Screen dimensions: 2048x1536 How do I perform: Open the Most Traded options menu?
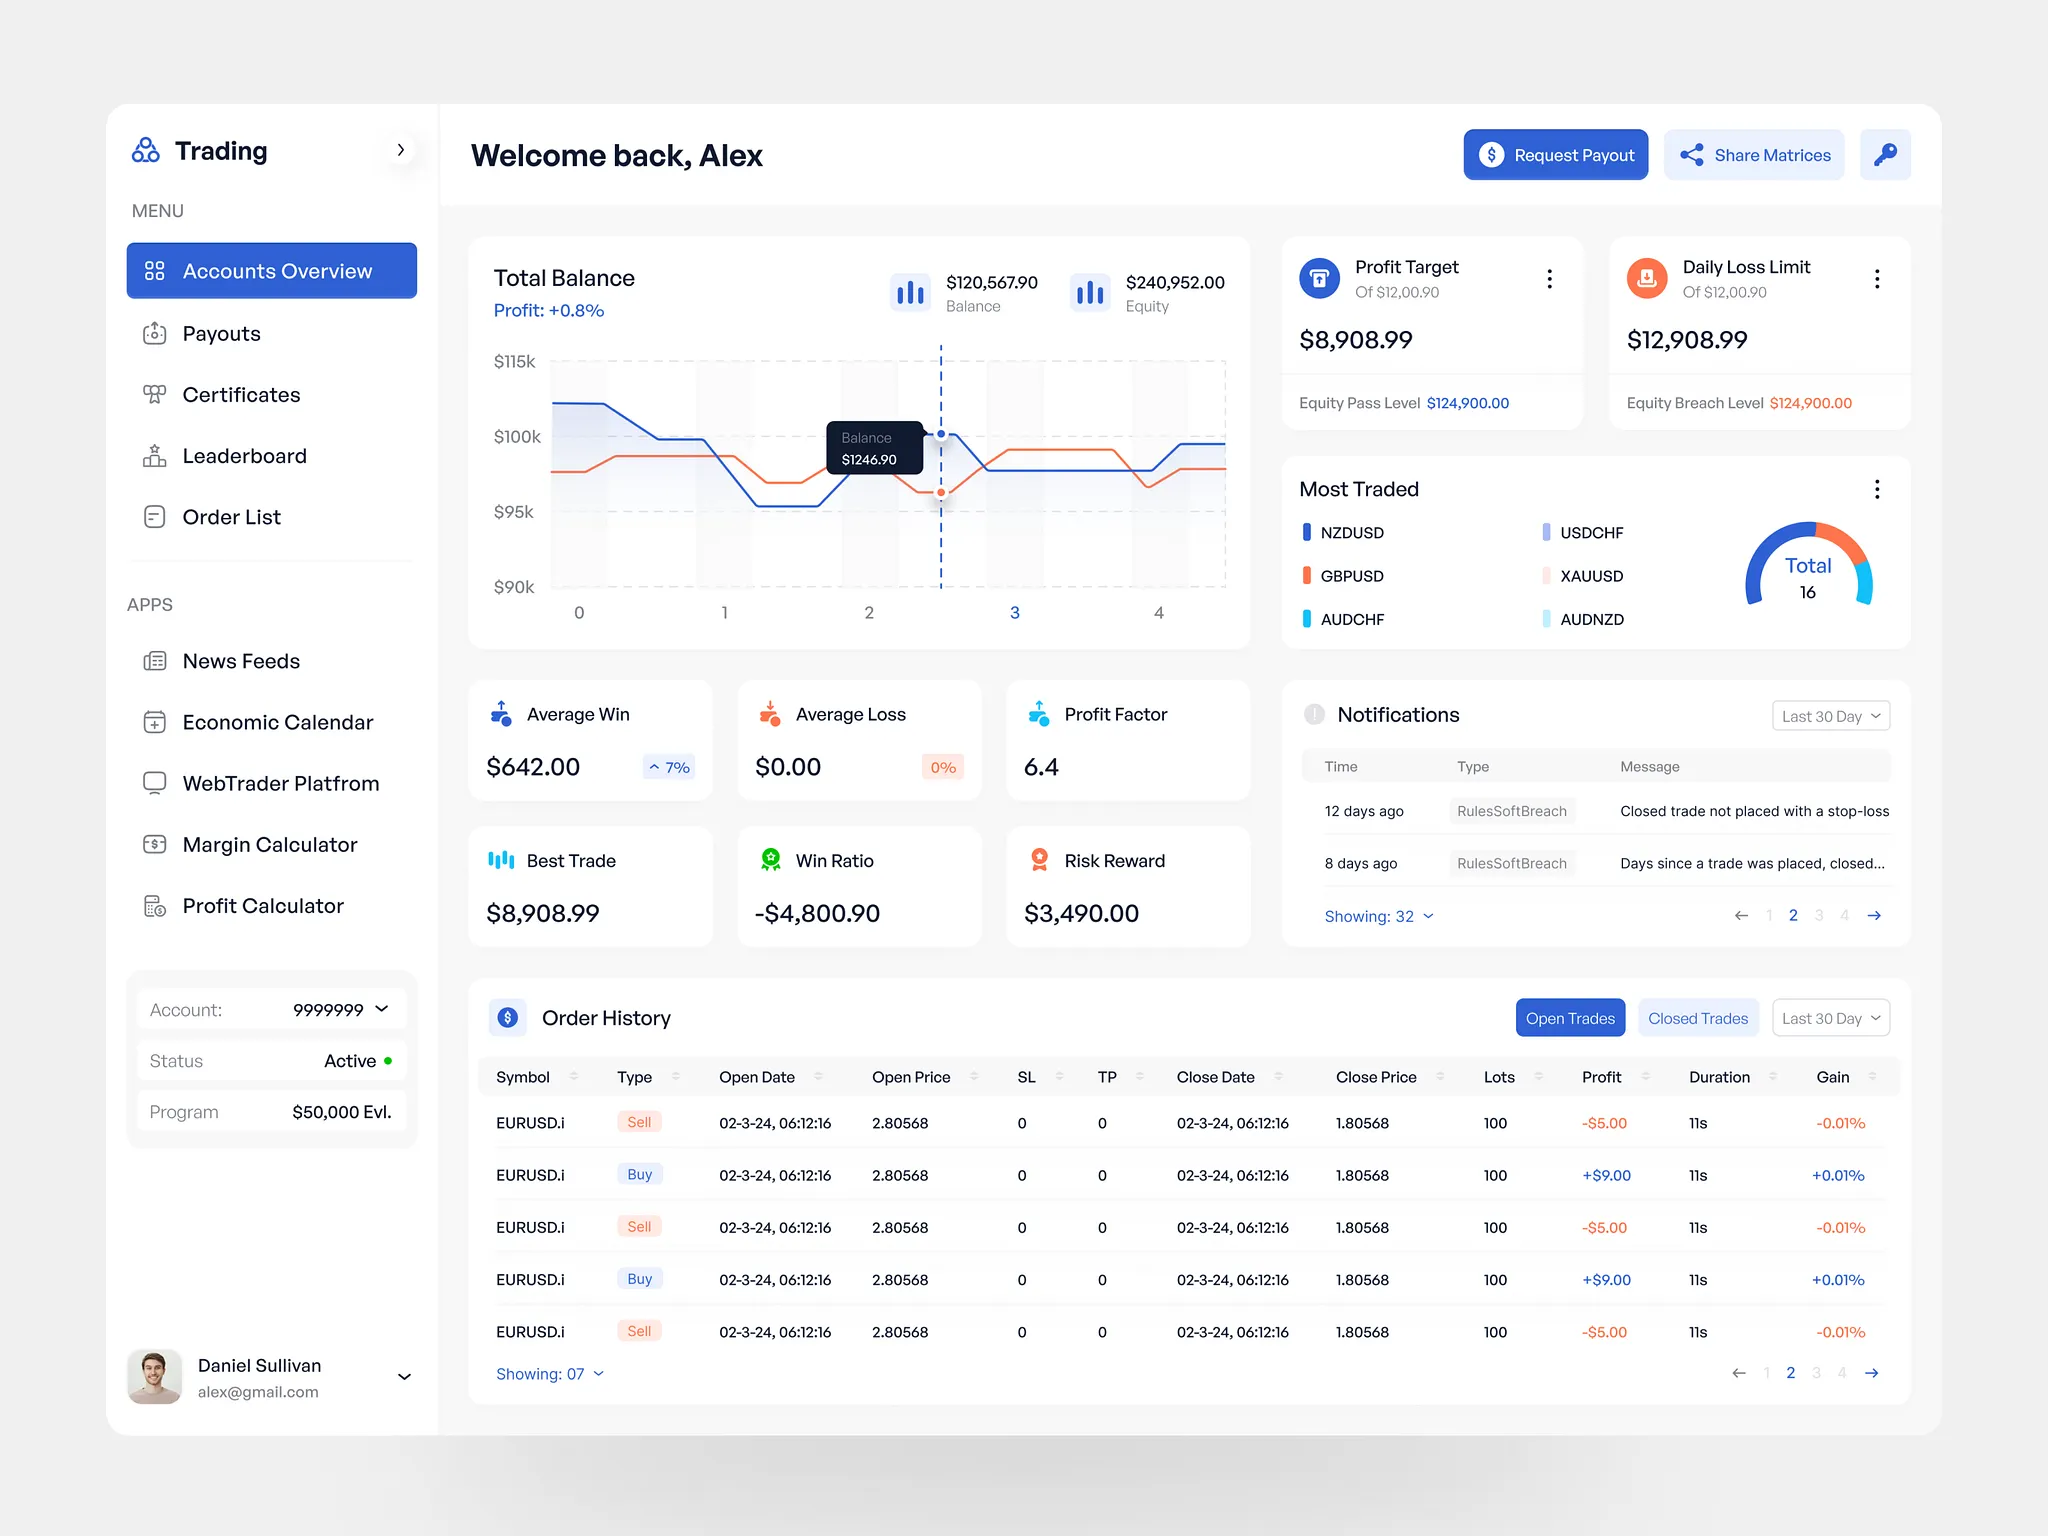1877,489
